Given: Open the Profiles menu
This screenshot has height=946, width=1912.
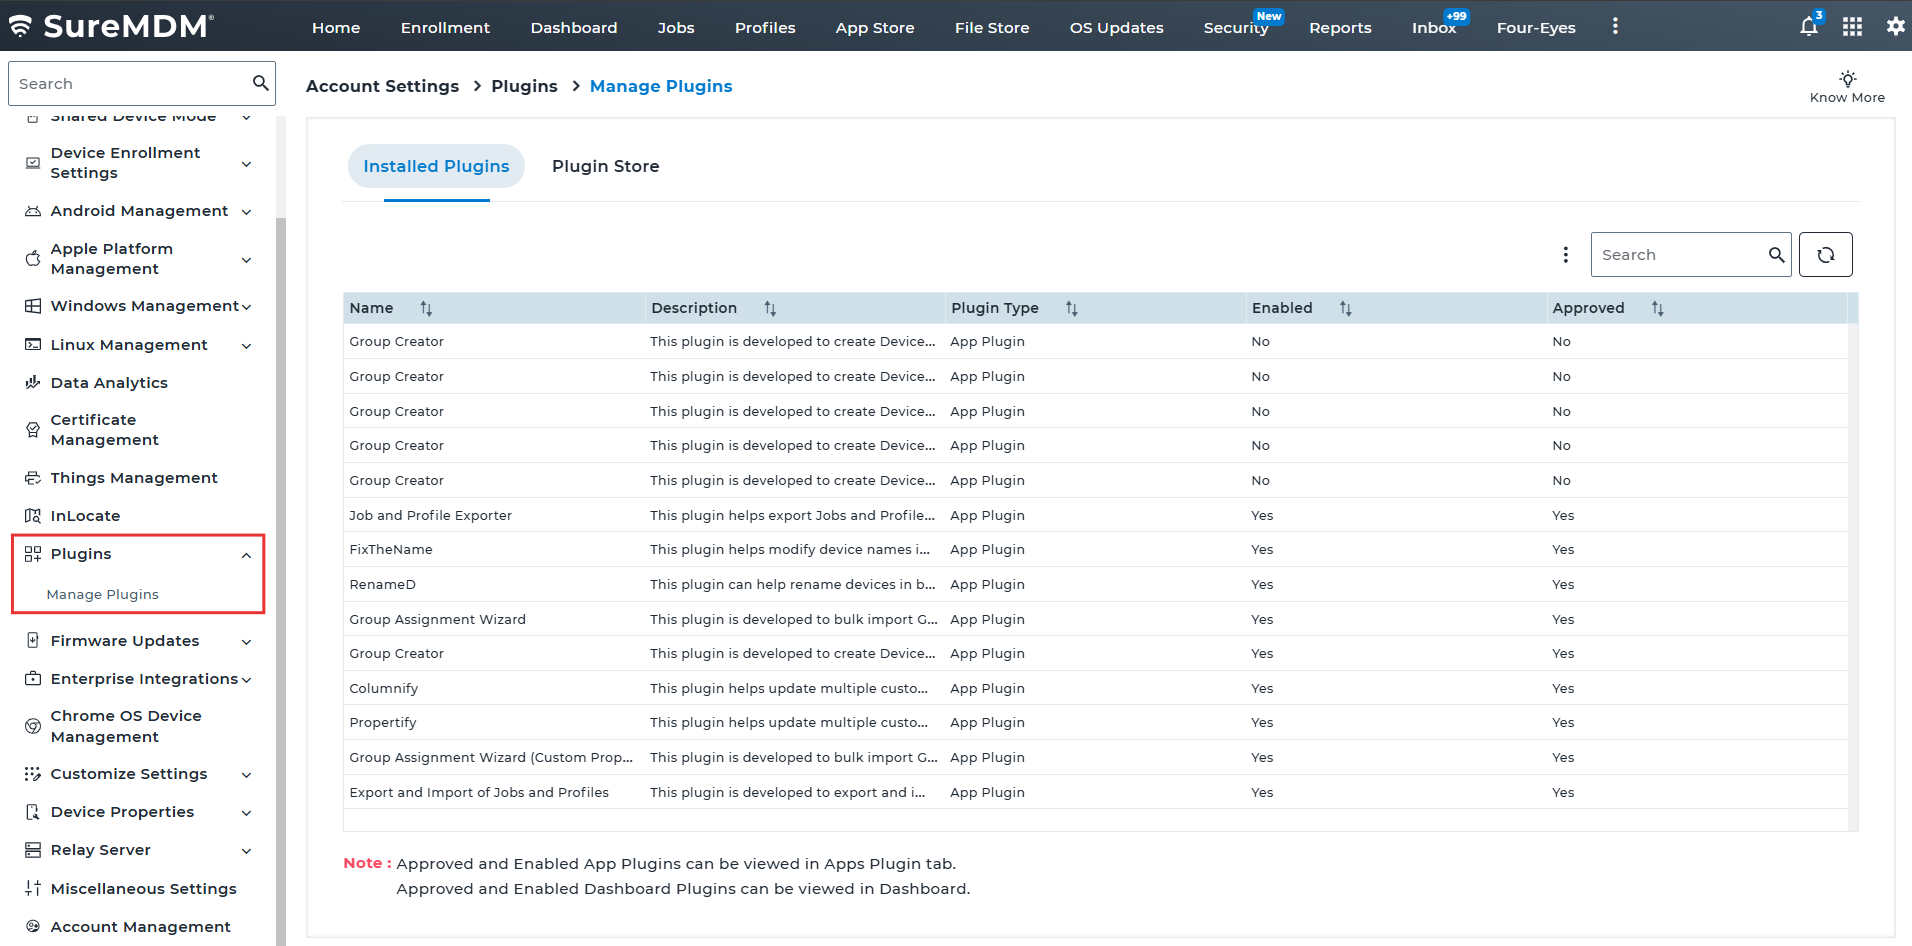Looking at the screenshot, I should [x=765, y=28].
